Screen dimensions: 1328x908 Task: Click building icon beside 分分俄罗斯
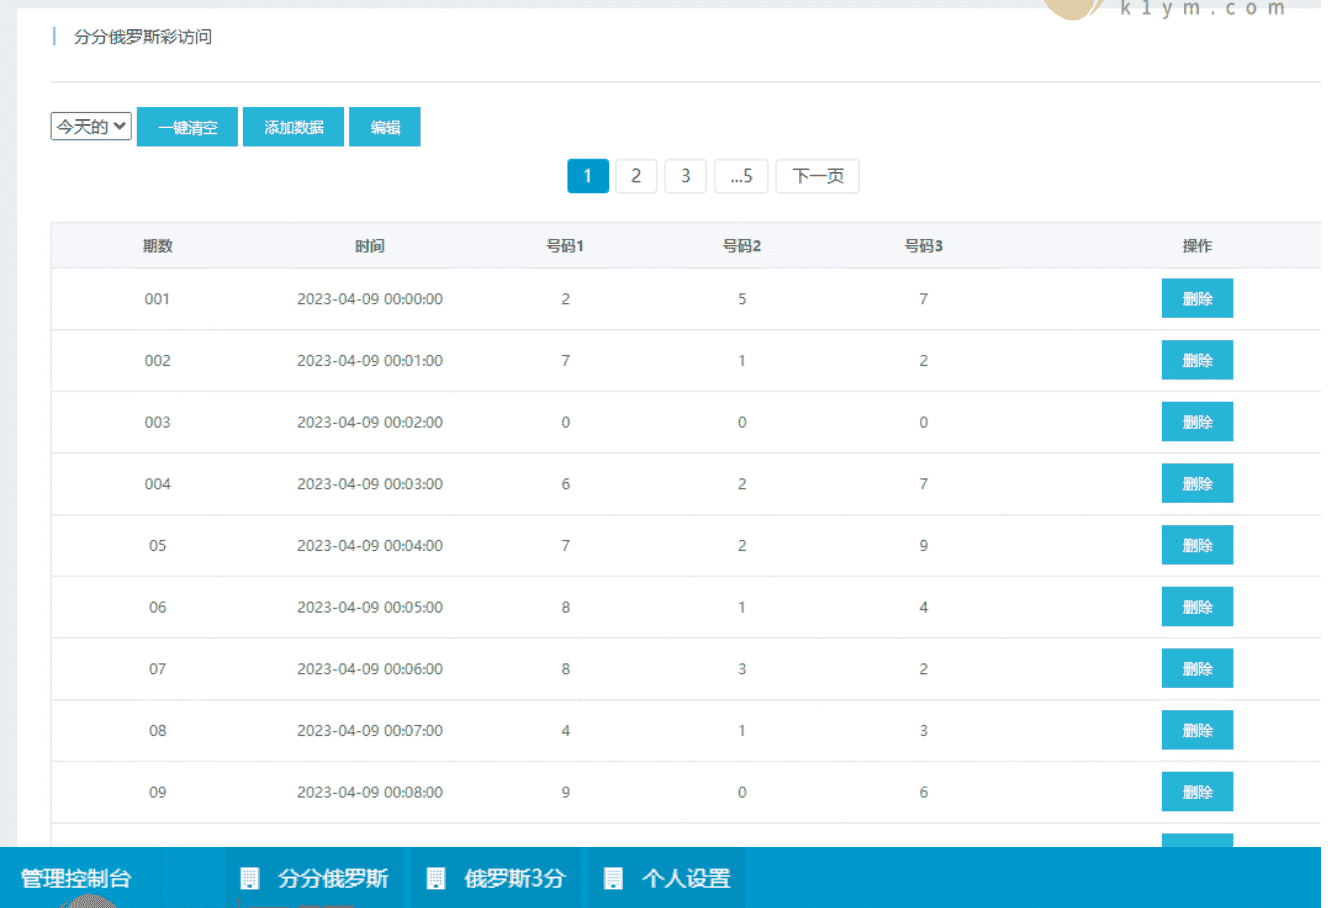pyautogui.click(x=250, y=878)
